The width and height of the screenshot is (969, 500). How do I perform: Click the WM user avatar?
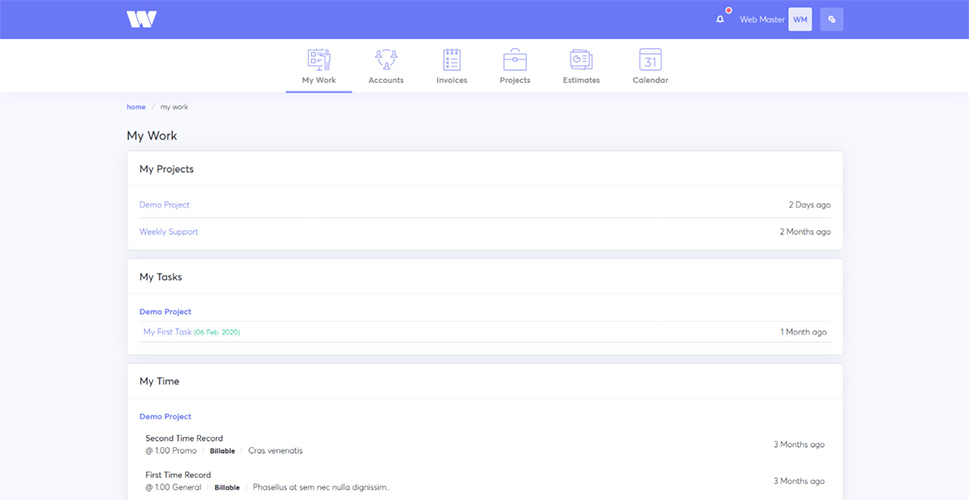[x=800, y=19]
